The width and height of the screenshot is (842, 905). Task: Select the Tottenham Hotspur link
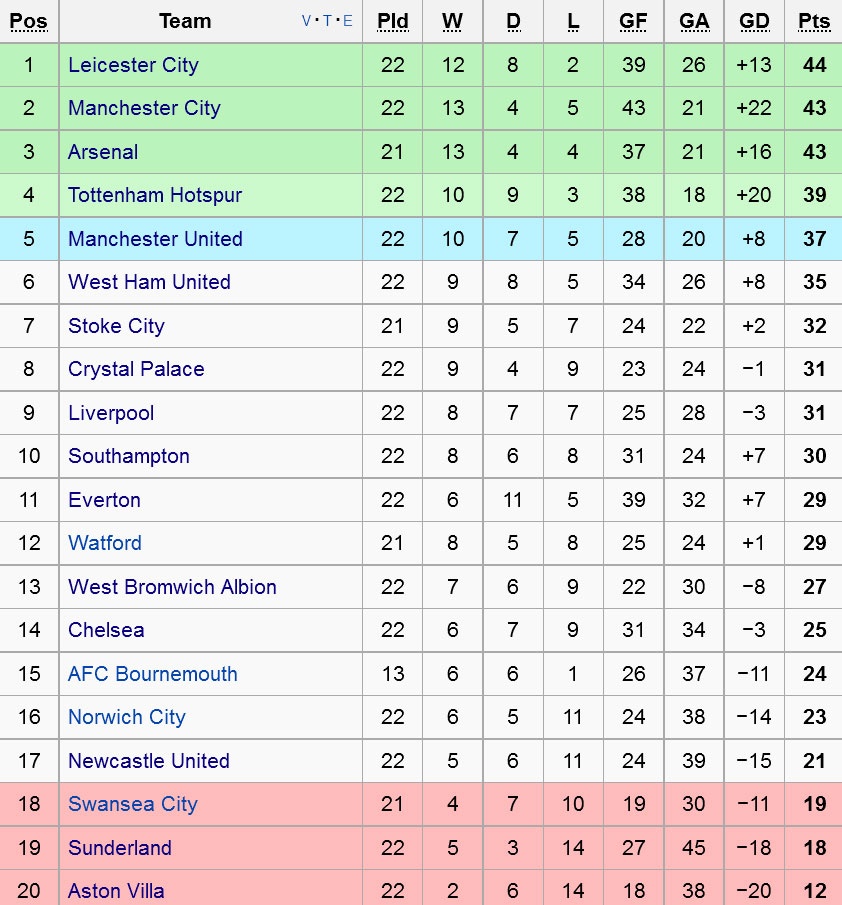pyautogui.click(x=155, y=195)
